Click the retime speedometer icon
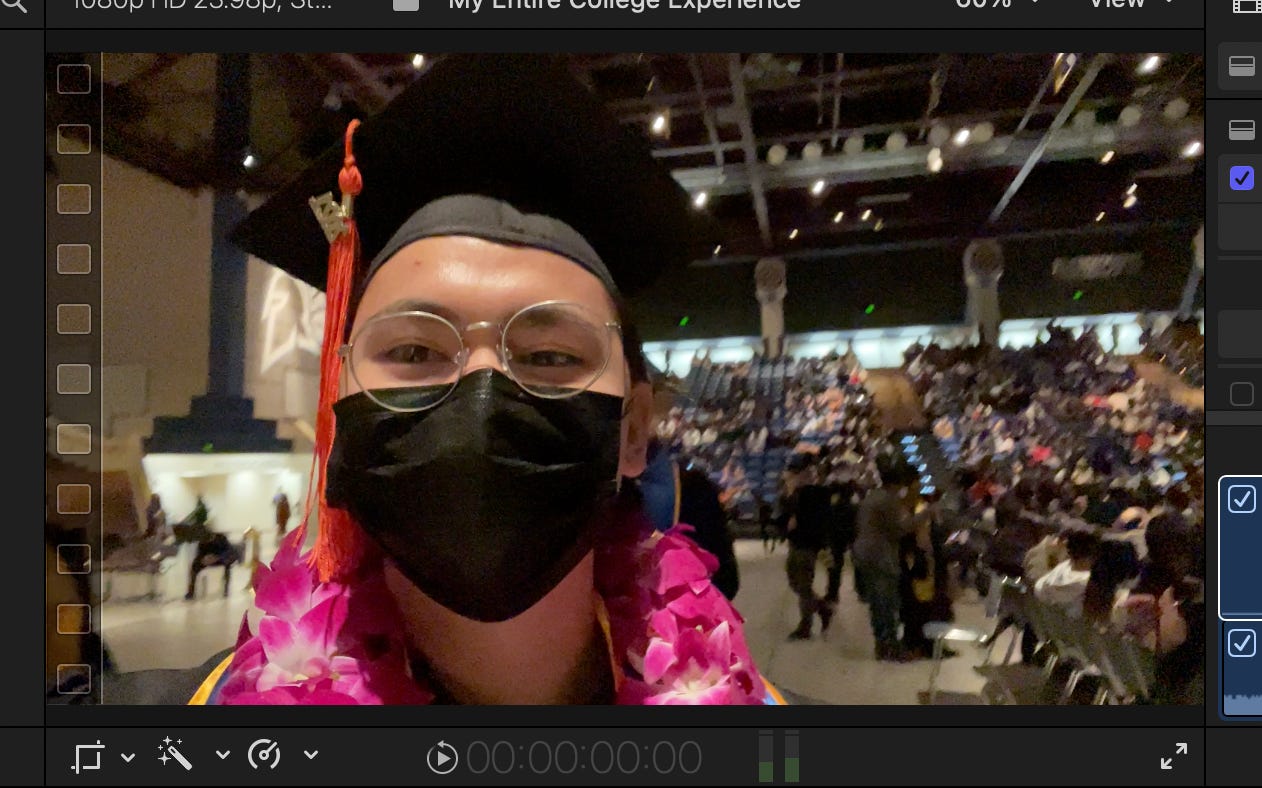Screen dimensions: 1262x788 tap(264, 755)
